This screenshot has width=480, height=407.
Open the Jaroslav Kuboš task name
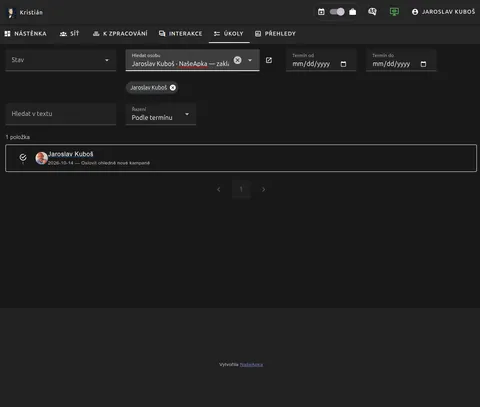[71, 154]
